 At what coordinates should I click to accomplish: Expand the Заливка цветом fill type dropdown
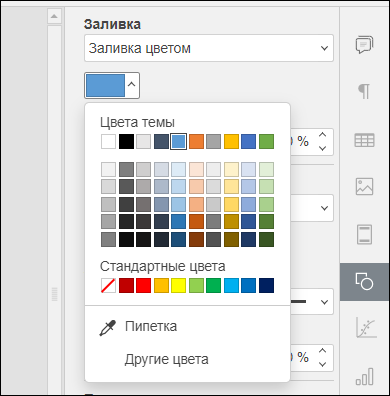[x=209, y=48]
